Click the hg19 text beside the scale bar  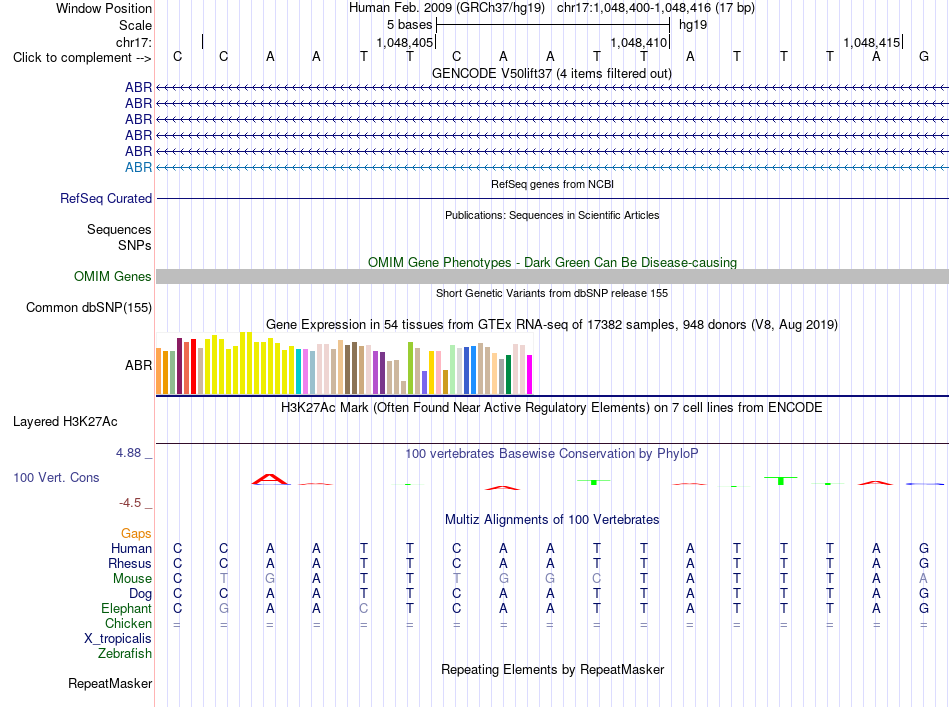tap(693, 25)
